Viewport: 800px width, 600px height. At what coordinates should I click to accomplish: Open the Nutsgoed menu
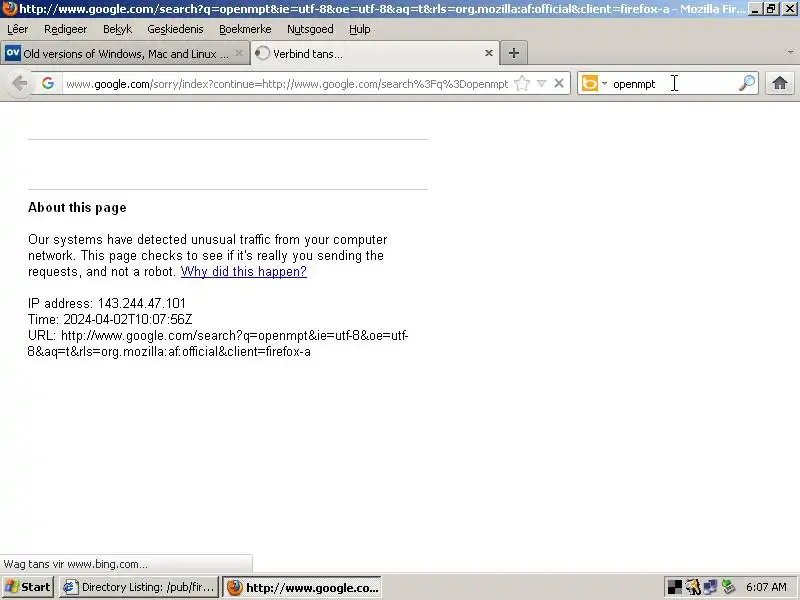pos(310,30)
